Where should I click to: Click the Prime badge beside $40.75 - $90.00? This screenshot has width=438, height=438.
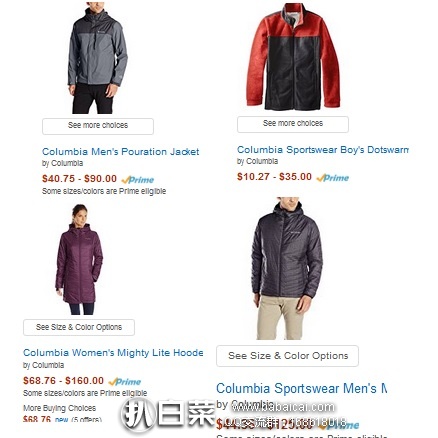tap(138, 180)
